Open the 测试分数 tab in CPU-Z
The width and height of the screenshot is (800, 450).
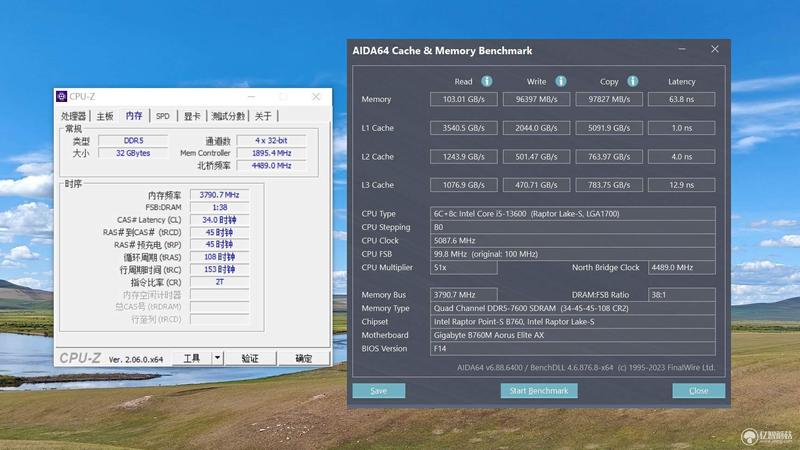click(x=228, y=116)
